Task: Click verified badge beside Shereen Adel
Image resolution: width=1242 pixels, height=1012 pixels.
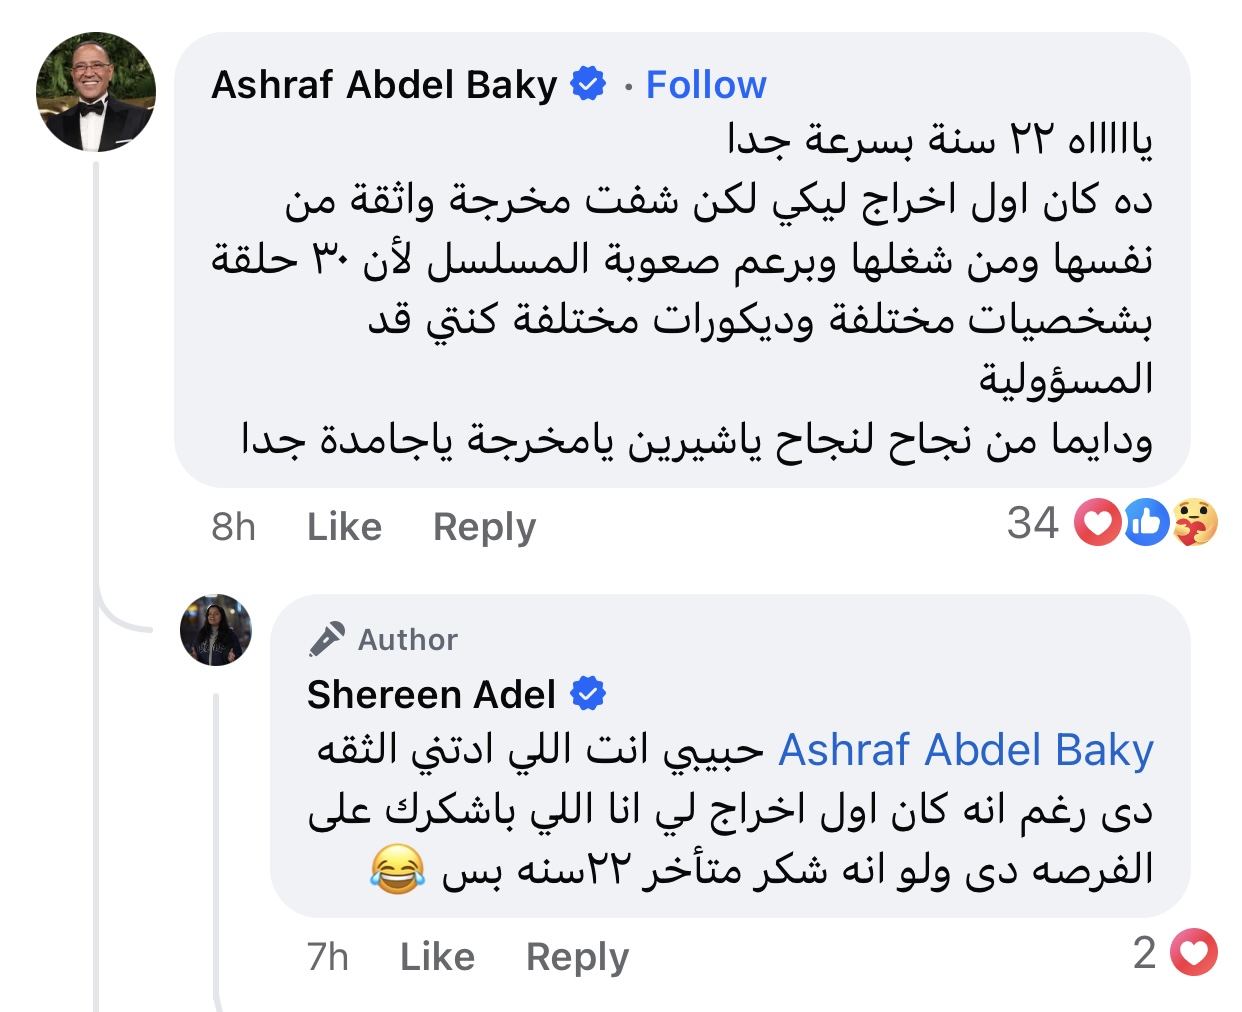Action: pyautogui.click(x=588, y=694)
